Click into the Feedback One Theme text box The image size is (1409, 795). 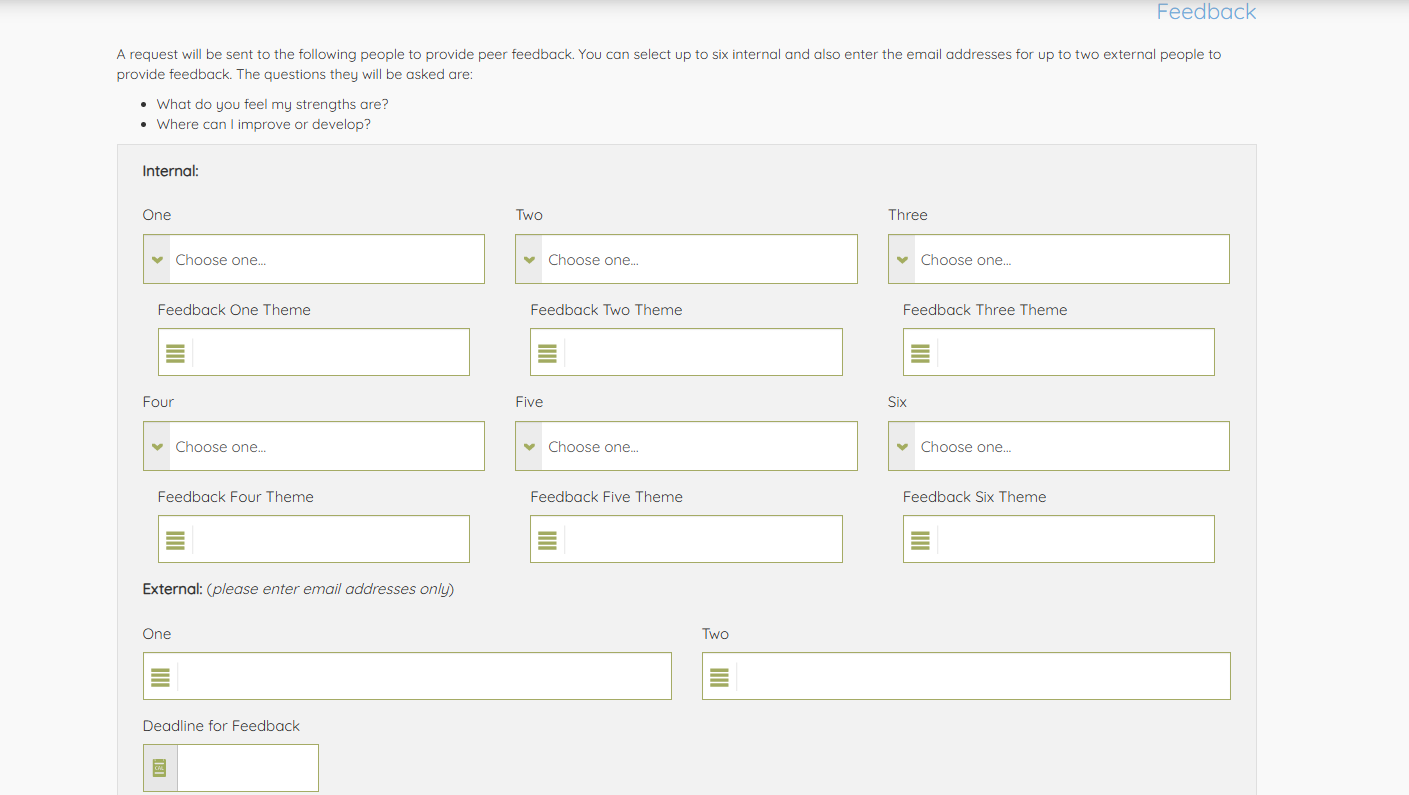coord(330,353)
